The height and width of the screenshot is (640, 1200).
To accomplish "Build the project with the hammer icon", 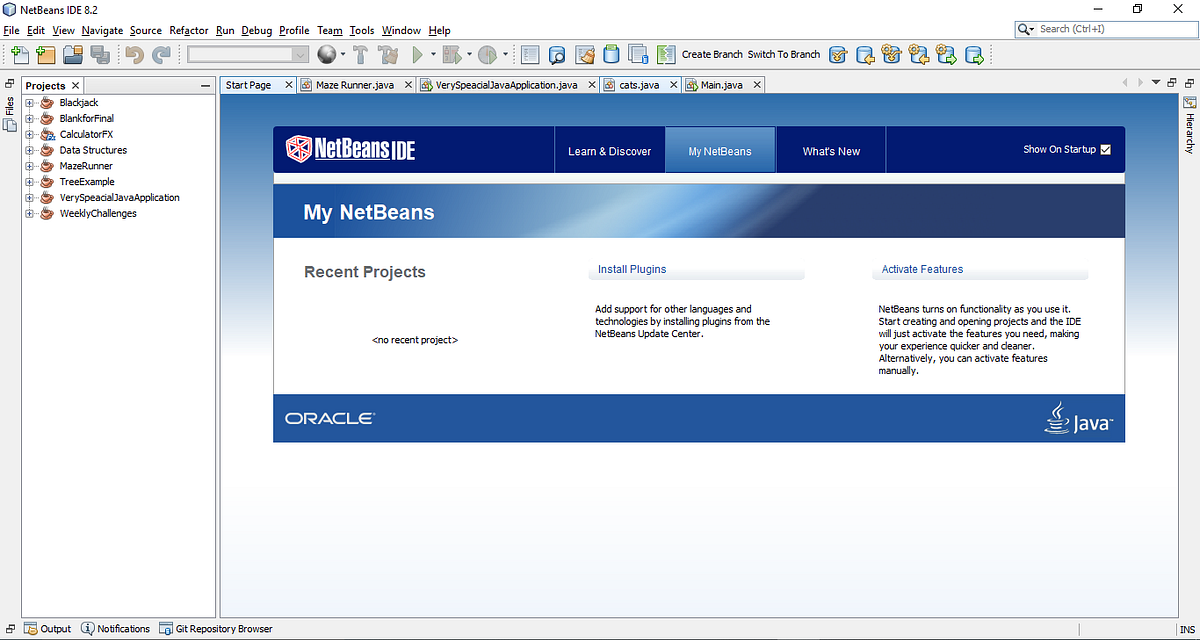I will pyautogui.click(x=360, y=54).
